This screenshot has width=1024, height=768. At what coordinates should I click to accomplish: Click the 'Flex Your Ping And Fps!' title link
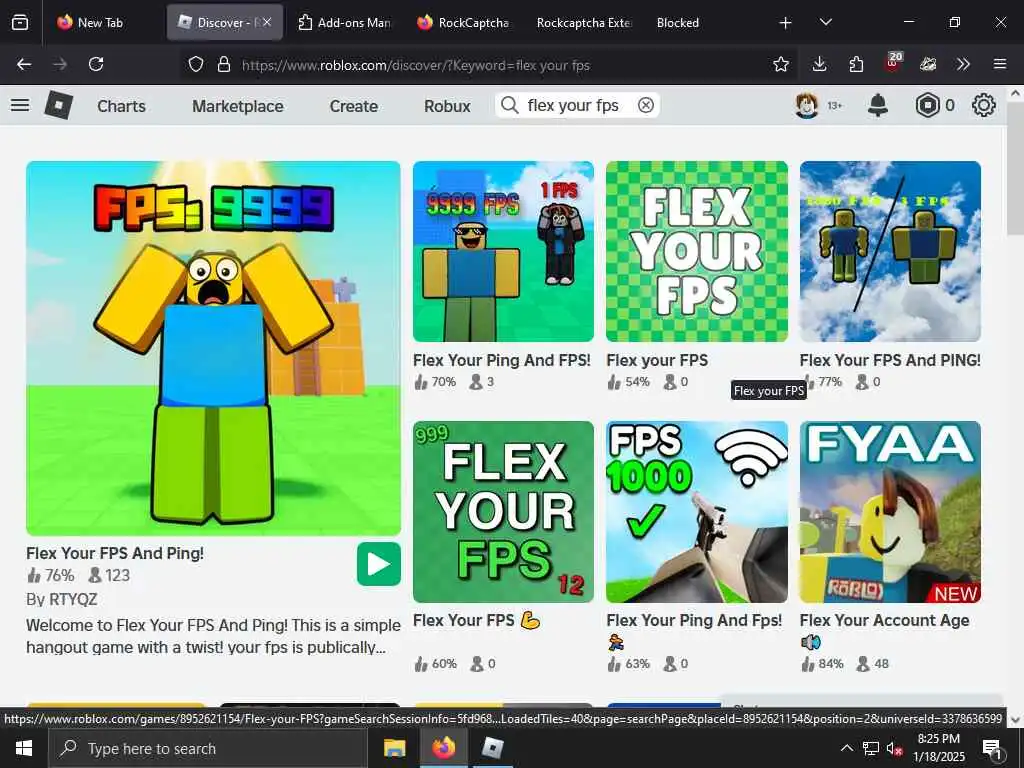694,620
